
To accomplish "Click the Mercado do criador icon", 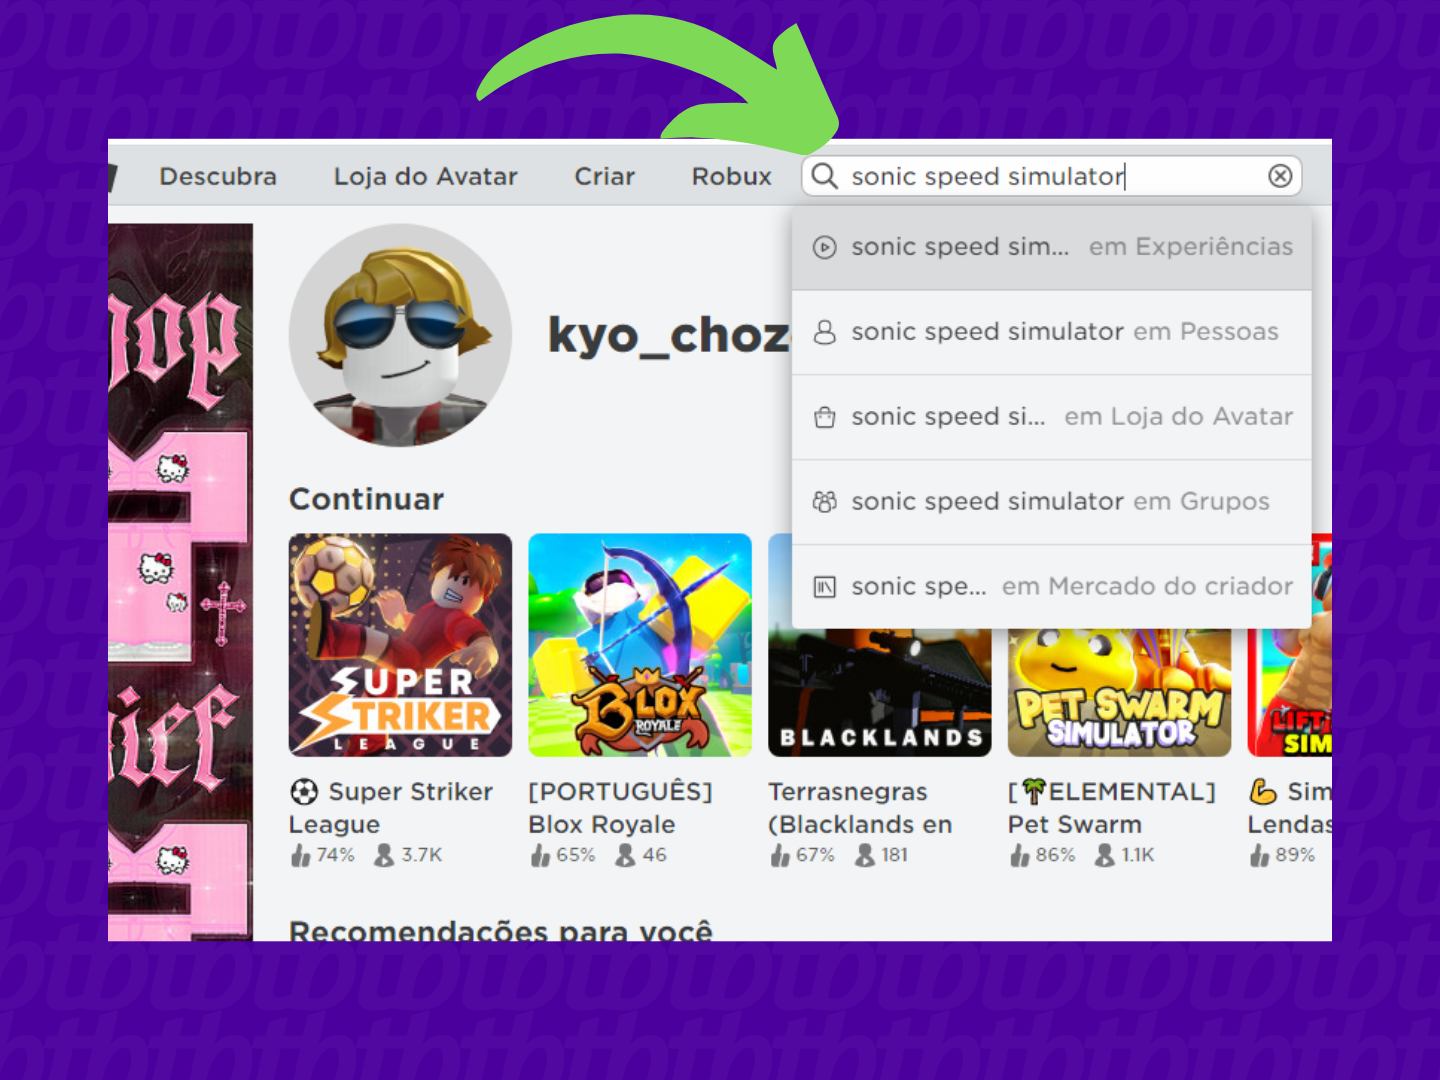I will click(x=824, y=587).
